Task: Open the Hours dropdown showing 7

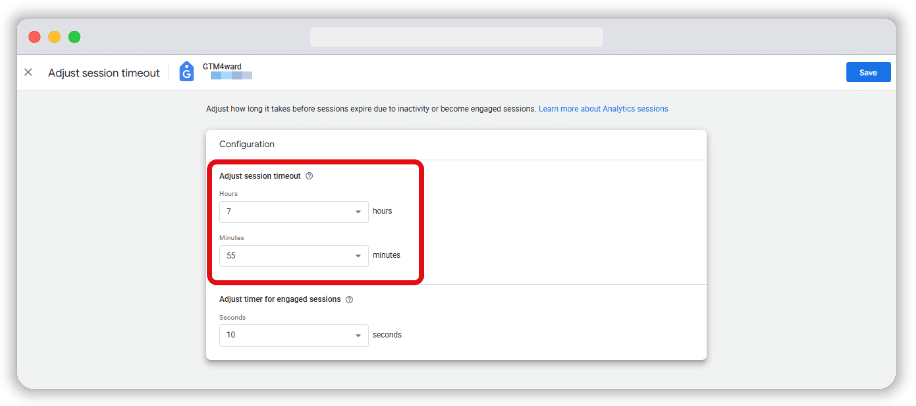Action: tap(294, 211)
